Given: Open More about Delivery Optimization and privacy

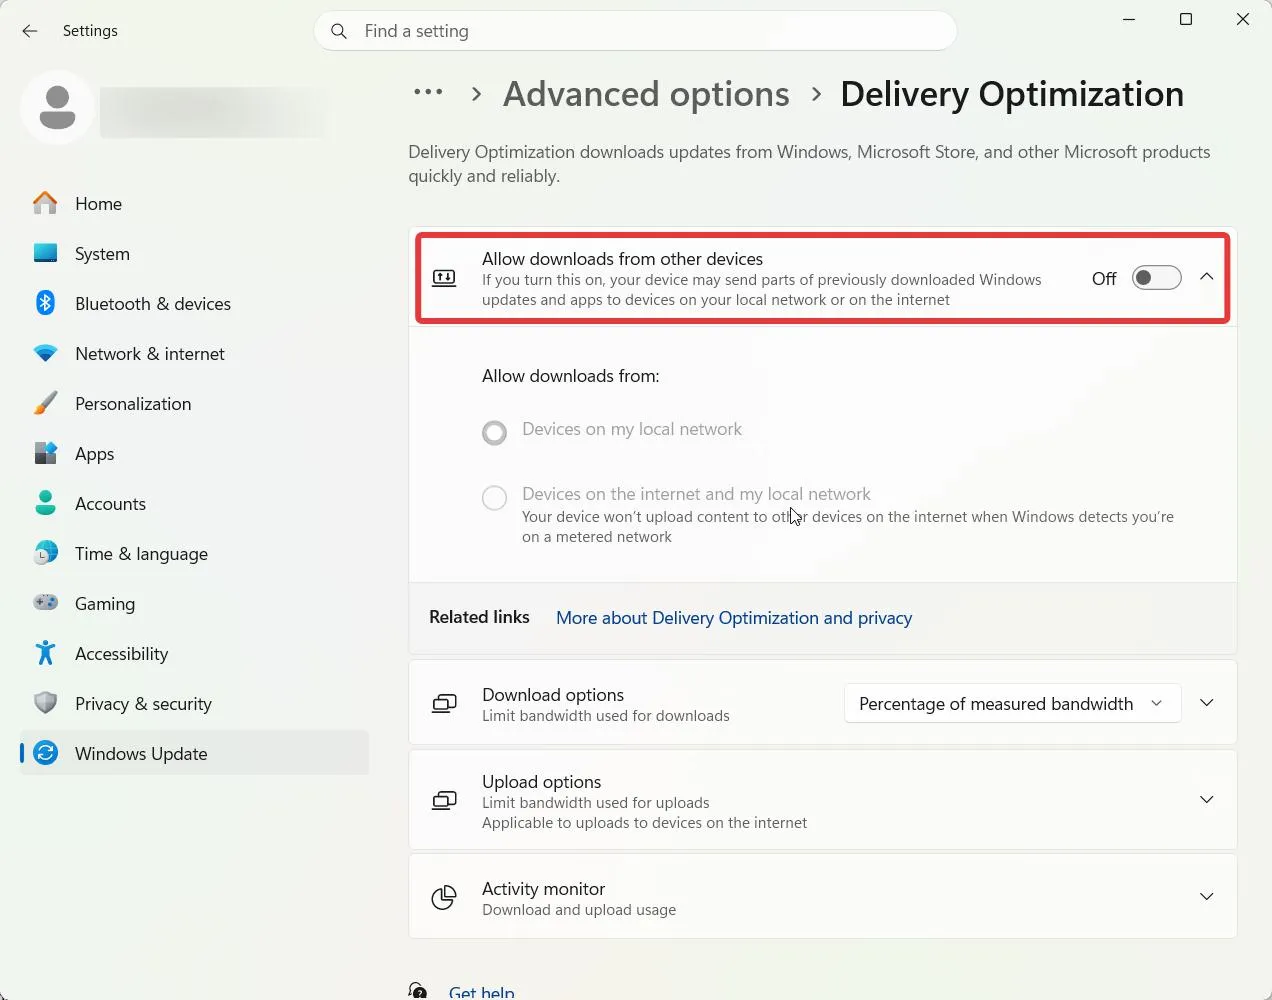Looking at the screenshot, I should pos(734,618).
